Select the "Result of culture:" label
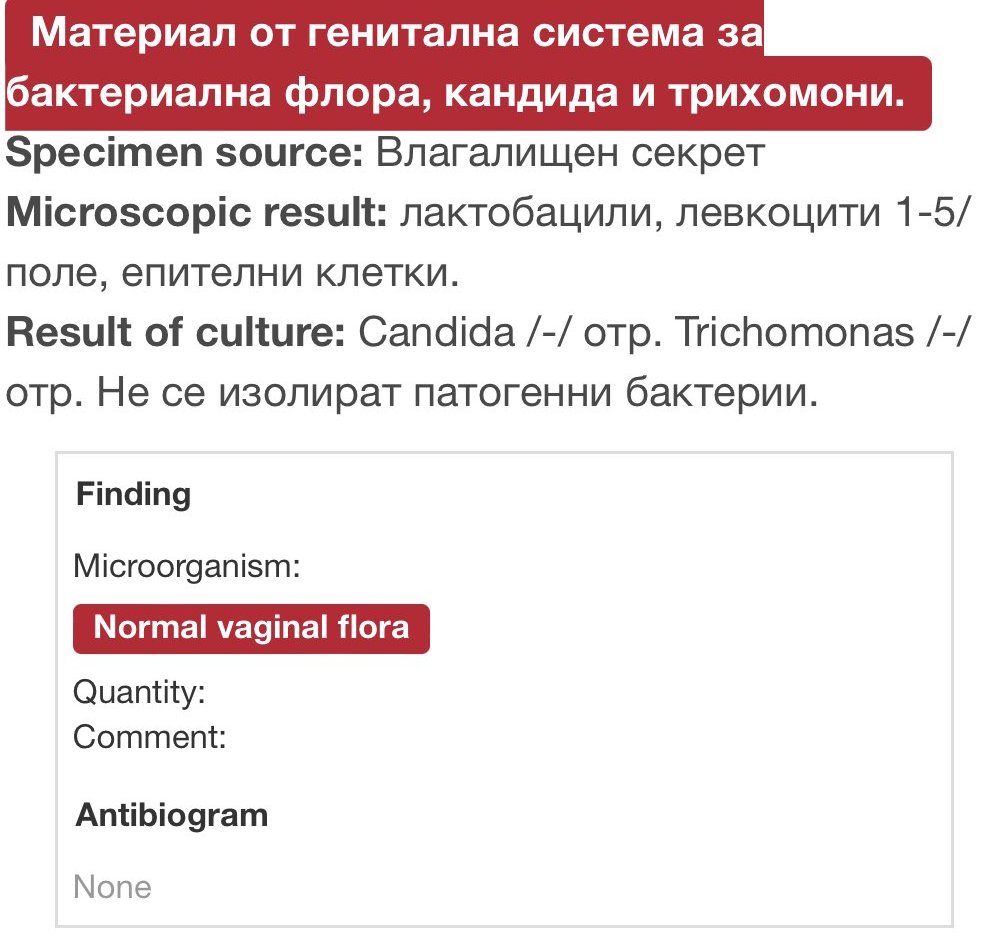 [175, 333]
